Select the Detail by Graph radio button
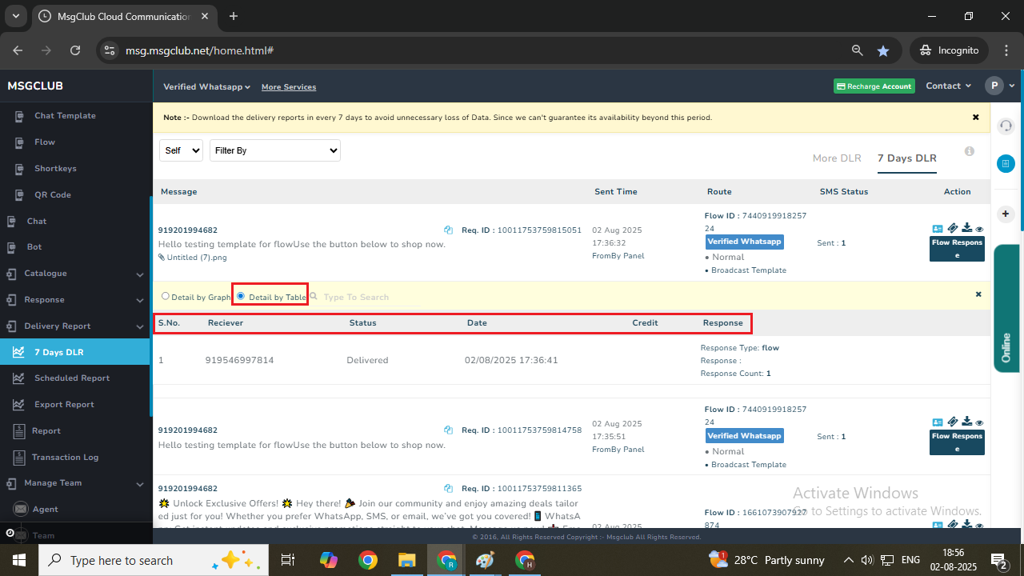The height and width of the screenshot is (576, 1024). pos(165,296)
